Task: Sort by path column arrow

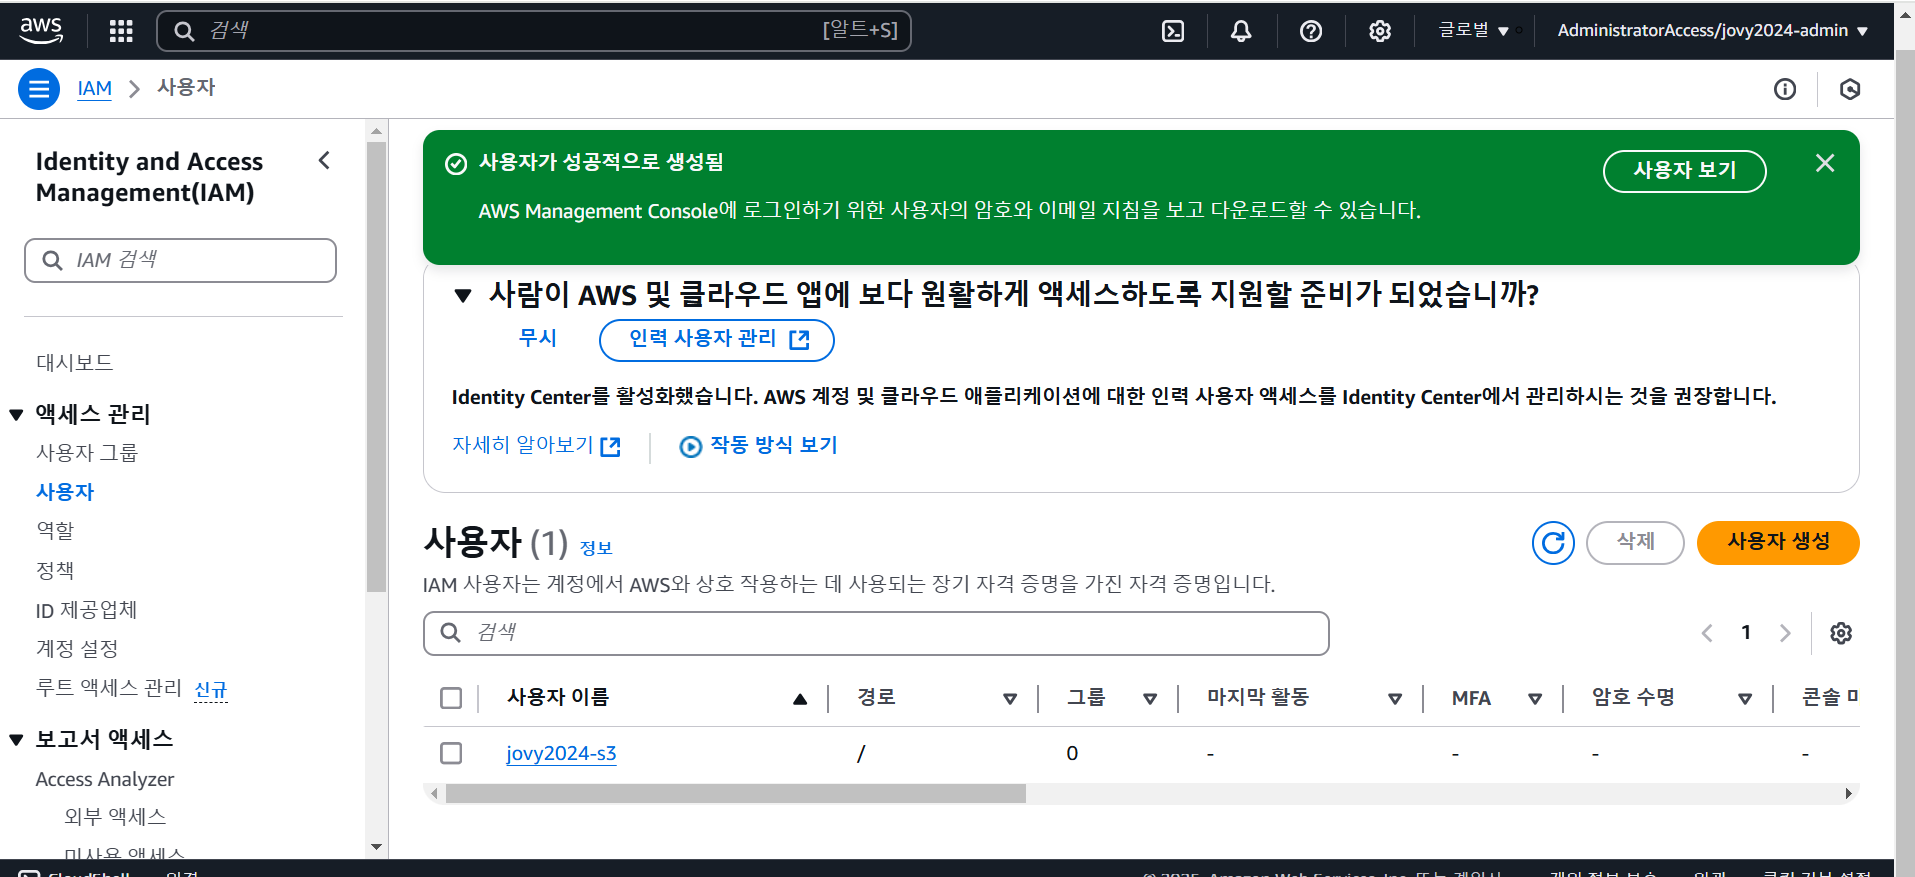Action: pos(1010,699)
